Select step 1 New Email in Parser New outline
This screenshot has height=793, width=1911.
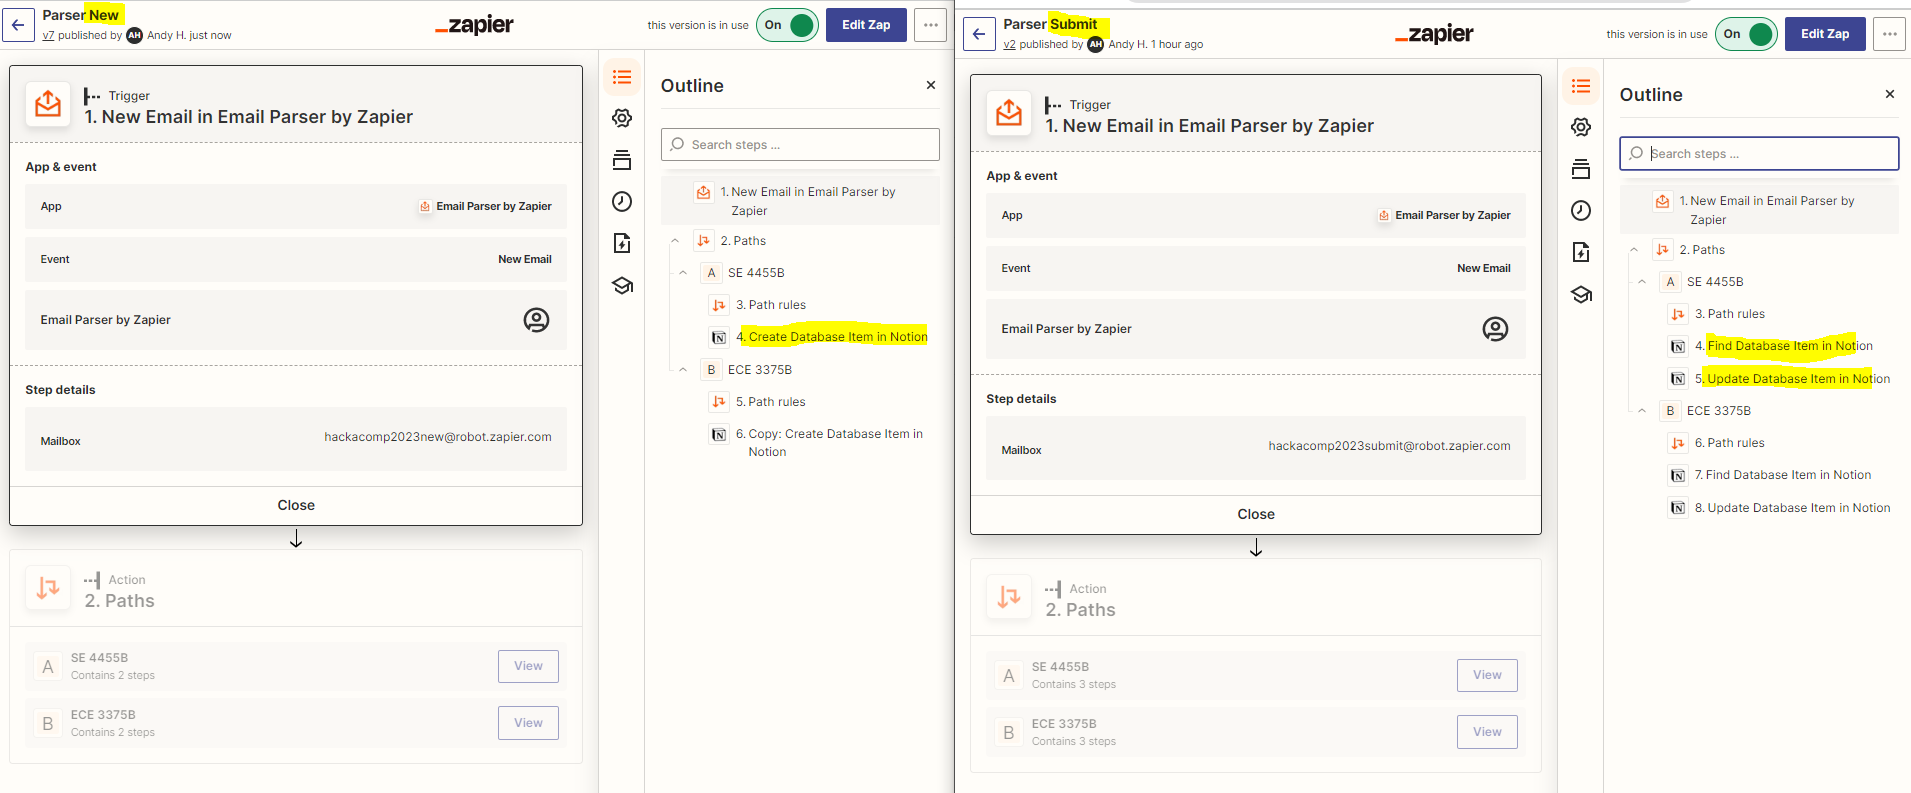click(x=800, y=201)
